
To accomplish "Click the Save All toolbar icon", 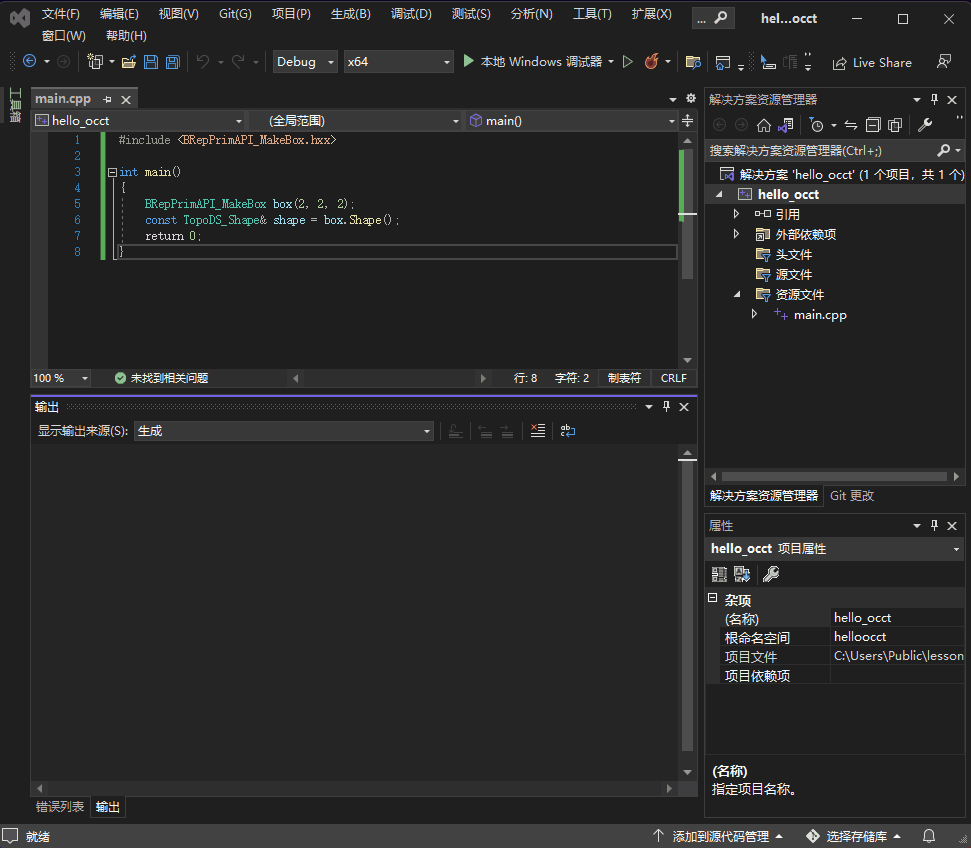I will [172, 62].
